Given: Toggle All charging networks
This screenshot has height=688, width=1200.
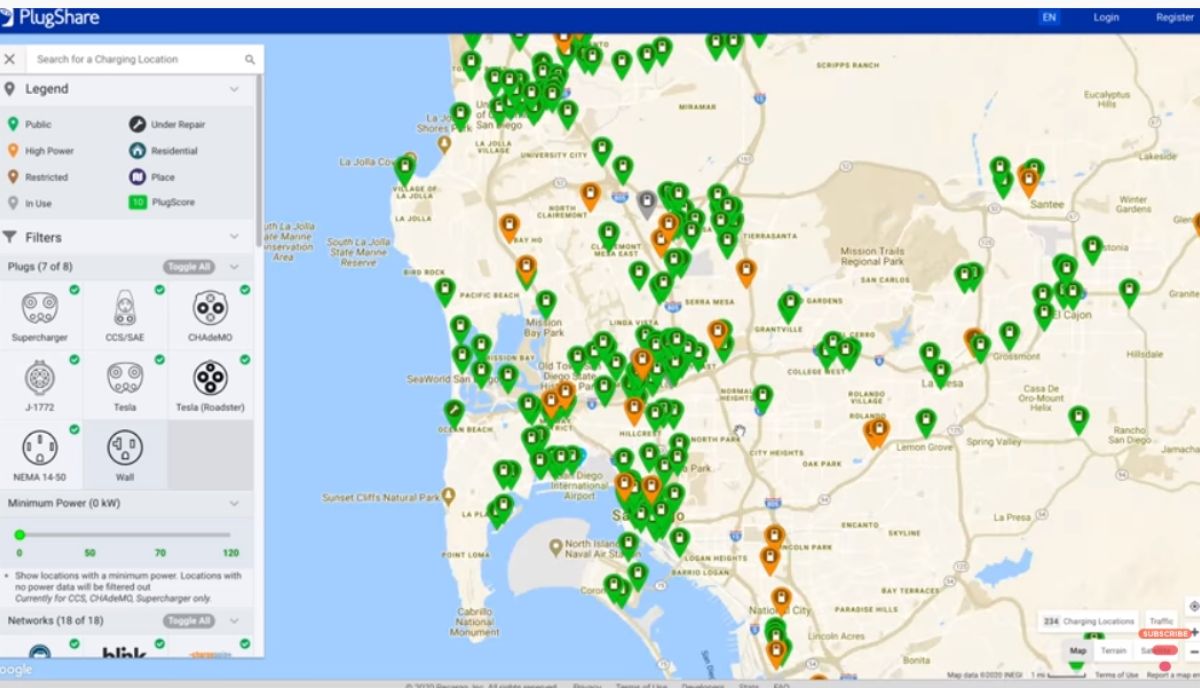Looking at the screenshot, I should click(190, 620).
